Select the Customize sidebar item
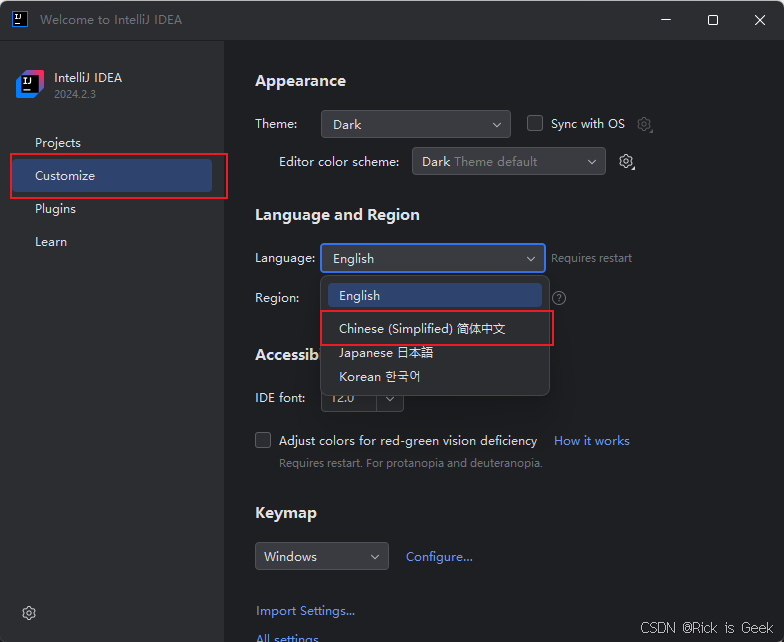 [x=112, y=176]
